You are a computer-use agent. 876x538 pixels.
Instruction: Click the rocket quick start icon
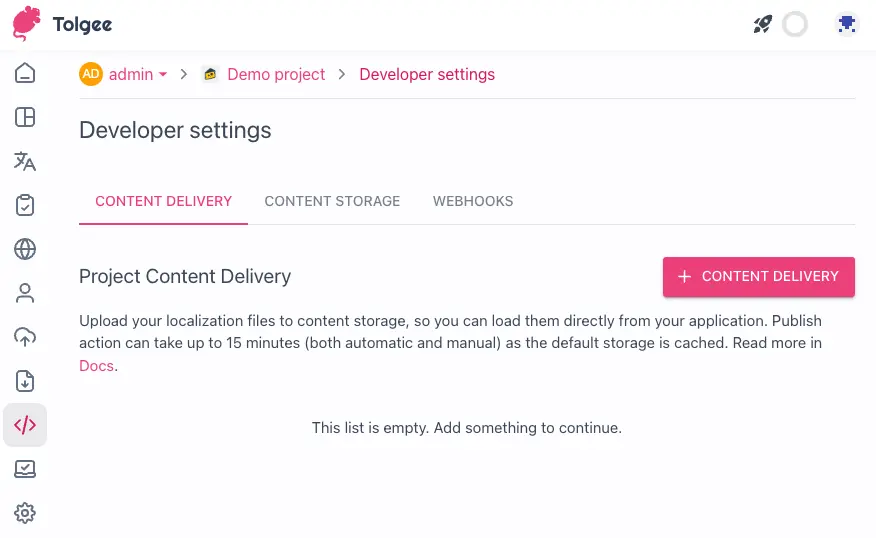(763, 24)
